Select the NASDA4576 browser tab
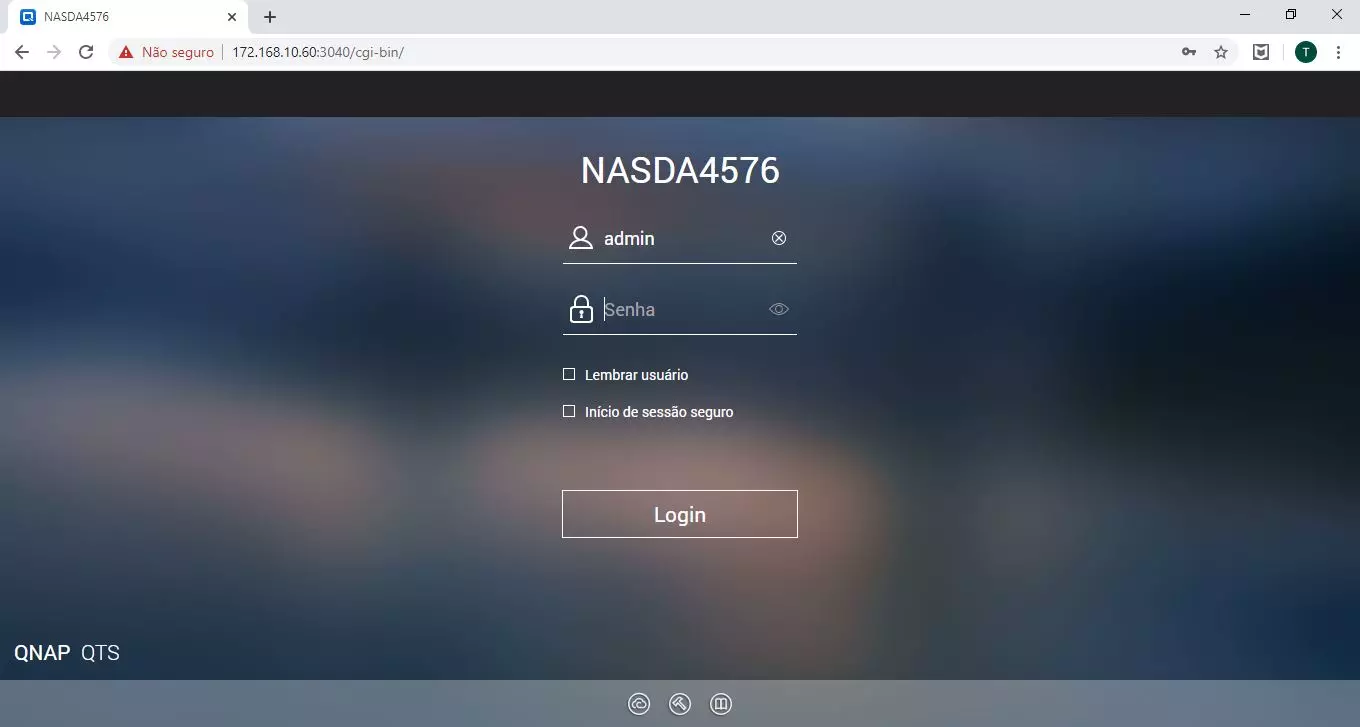This screenshot has height=727, width=1360. (128, 17)
